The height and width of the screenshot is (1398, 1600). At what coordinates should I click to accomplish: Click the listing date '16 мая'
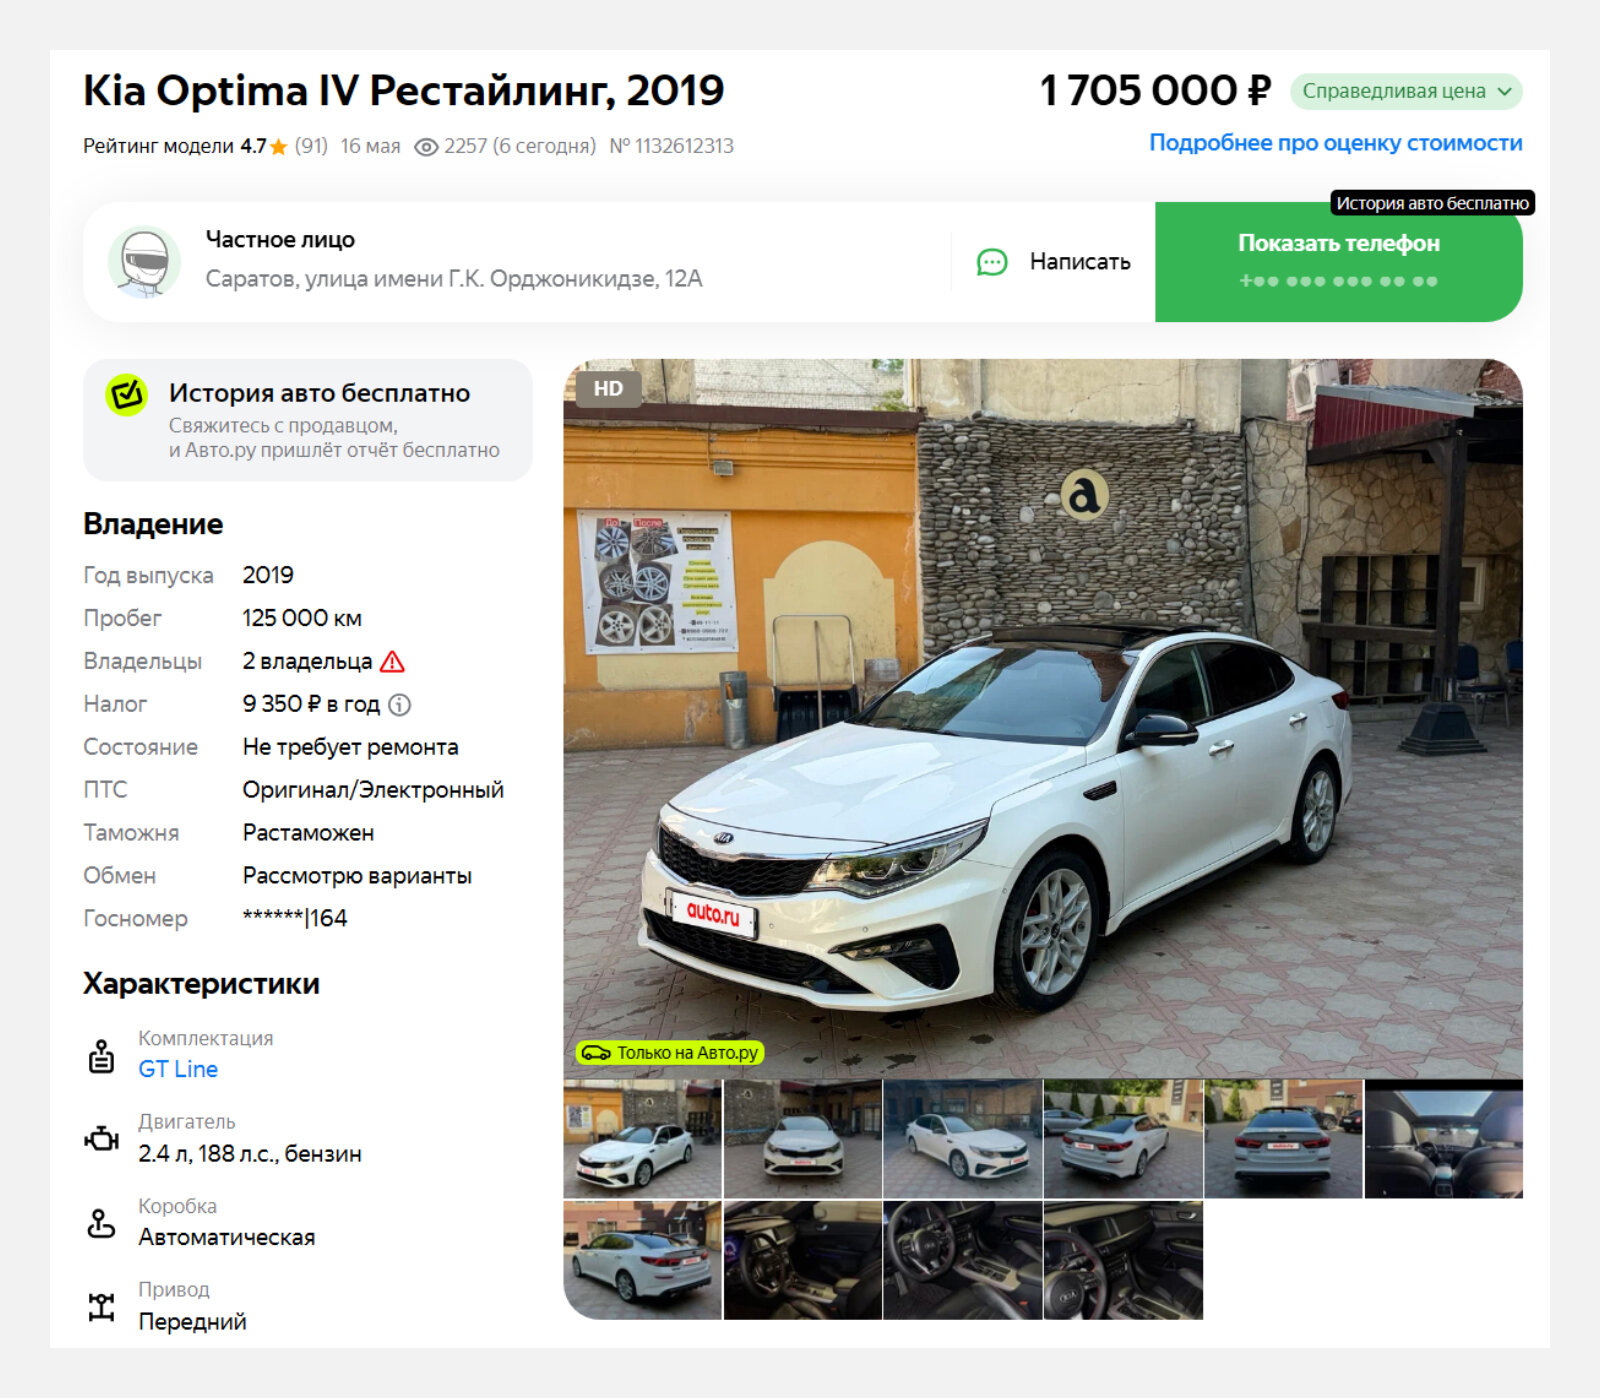click(370, 147)
